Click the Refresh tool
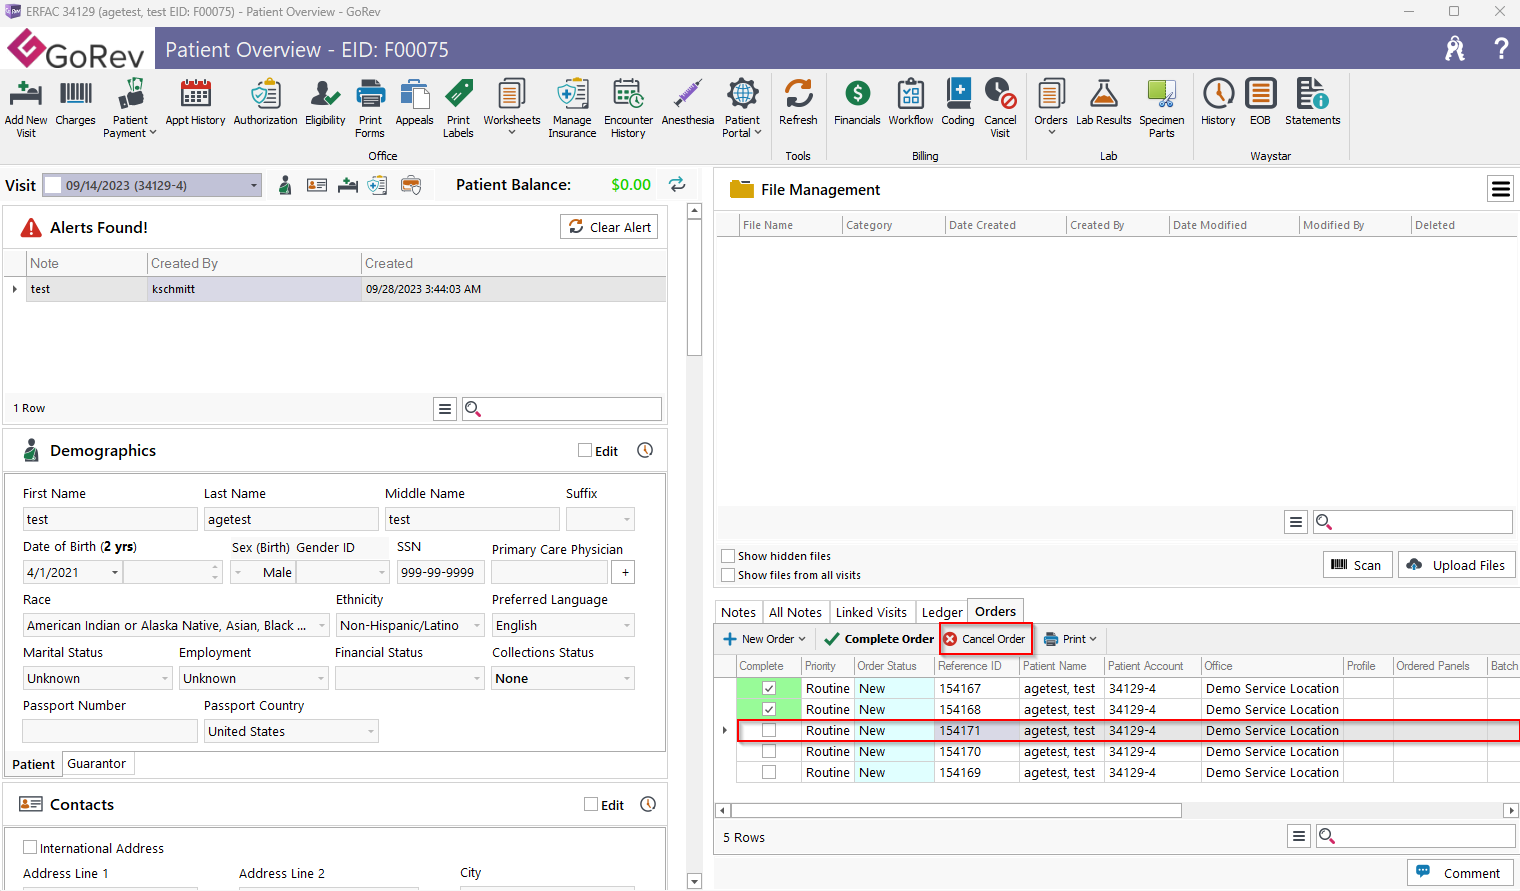The width and height of the screenshot is (1520, 891). (x=798, y=103)
